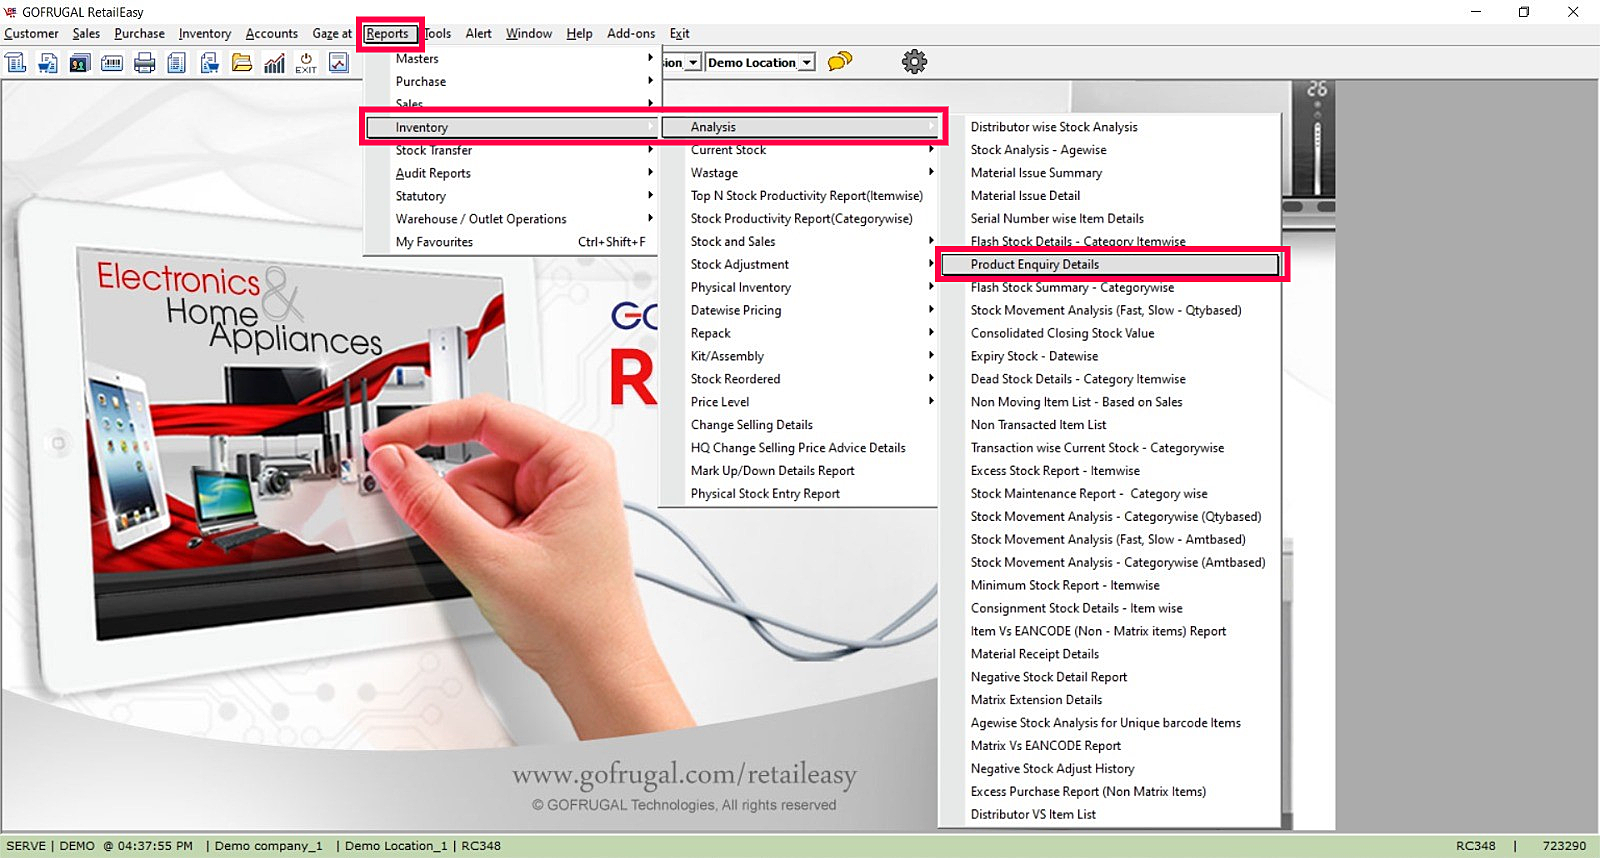This screenshot has width=1600, height=858.
Task: Select Product Enquiry Details report
Action: [1111, 265]
